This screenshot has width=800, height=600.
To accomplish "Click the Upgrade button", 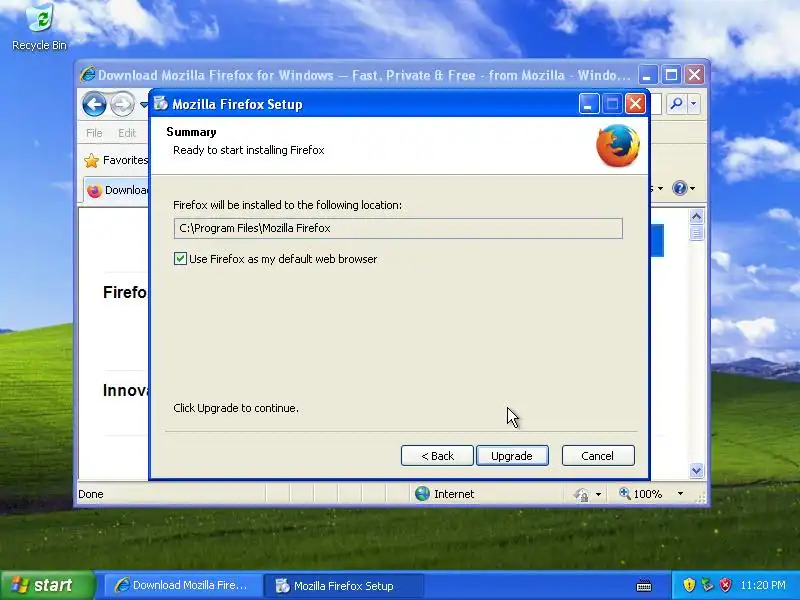I will click(x=512, y=456).
